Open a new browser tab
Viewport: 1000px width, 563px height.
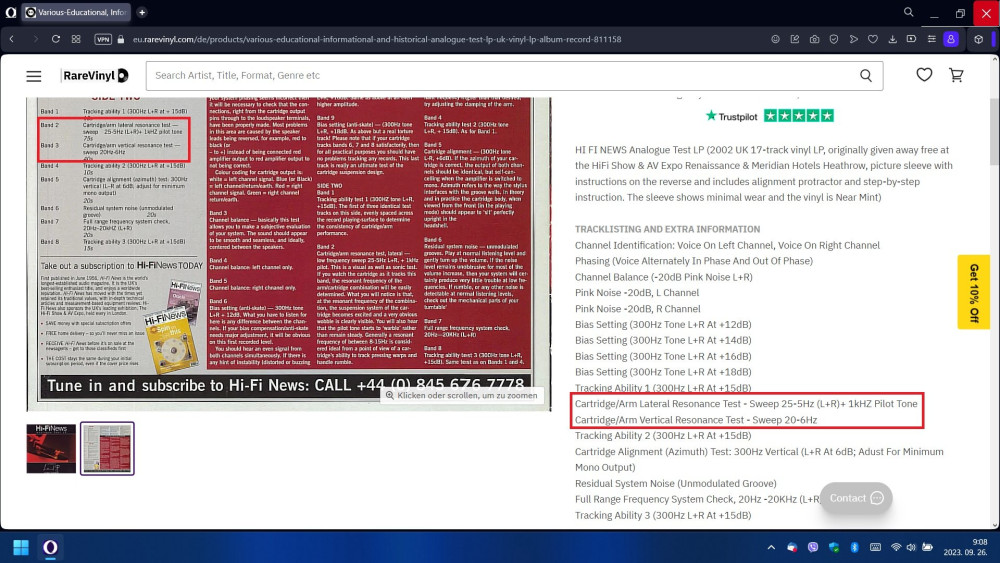(x=142, y=12)
